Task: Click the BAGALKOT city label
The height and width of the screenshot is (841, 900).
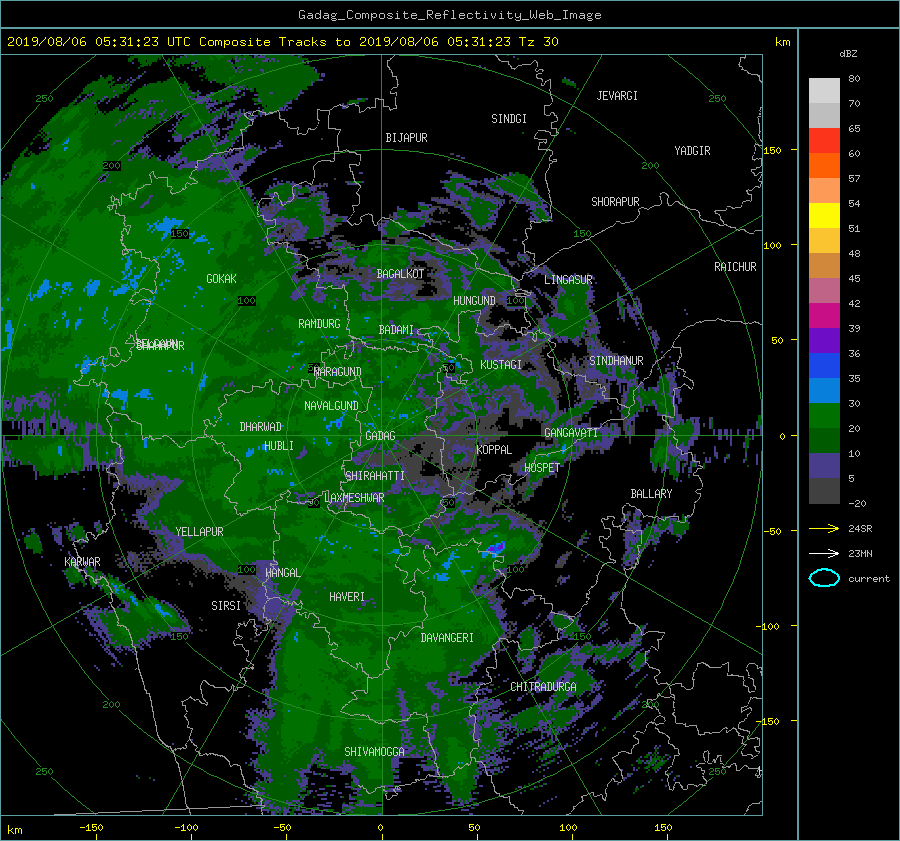Action: click(400, 274)
